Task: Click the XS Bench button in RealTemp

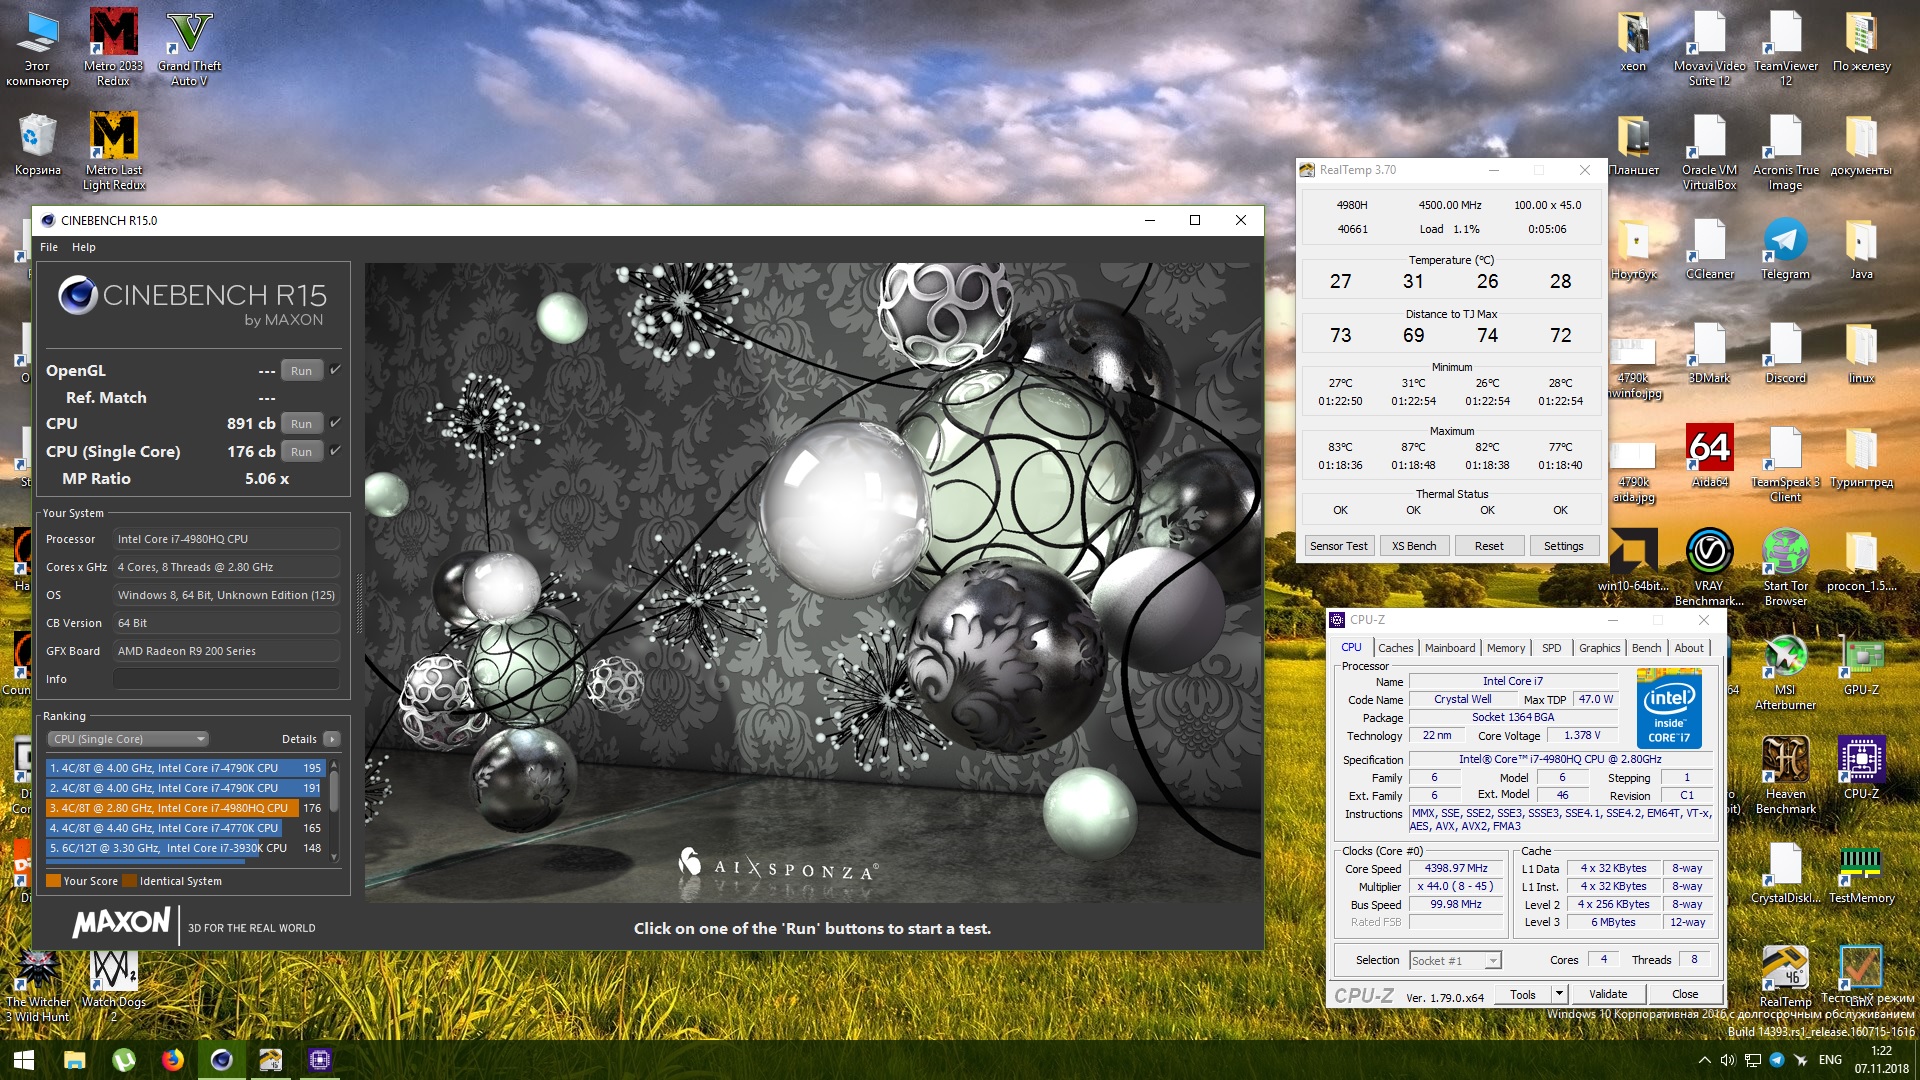Action: tap(1414, 546)
